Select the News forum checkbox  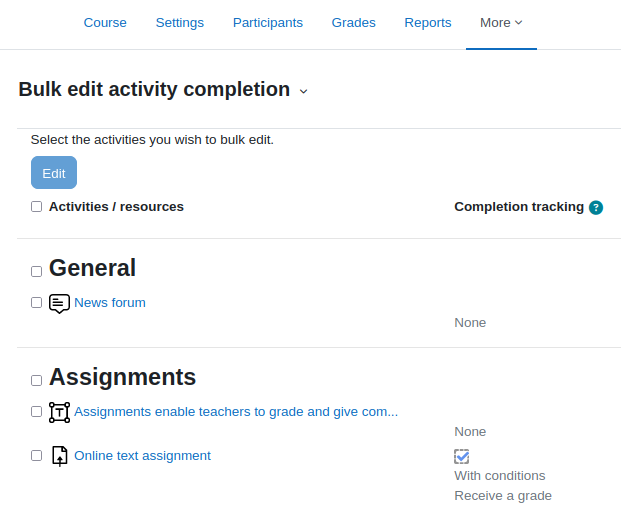point(36,303)
